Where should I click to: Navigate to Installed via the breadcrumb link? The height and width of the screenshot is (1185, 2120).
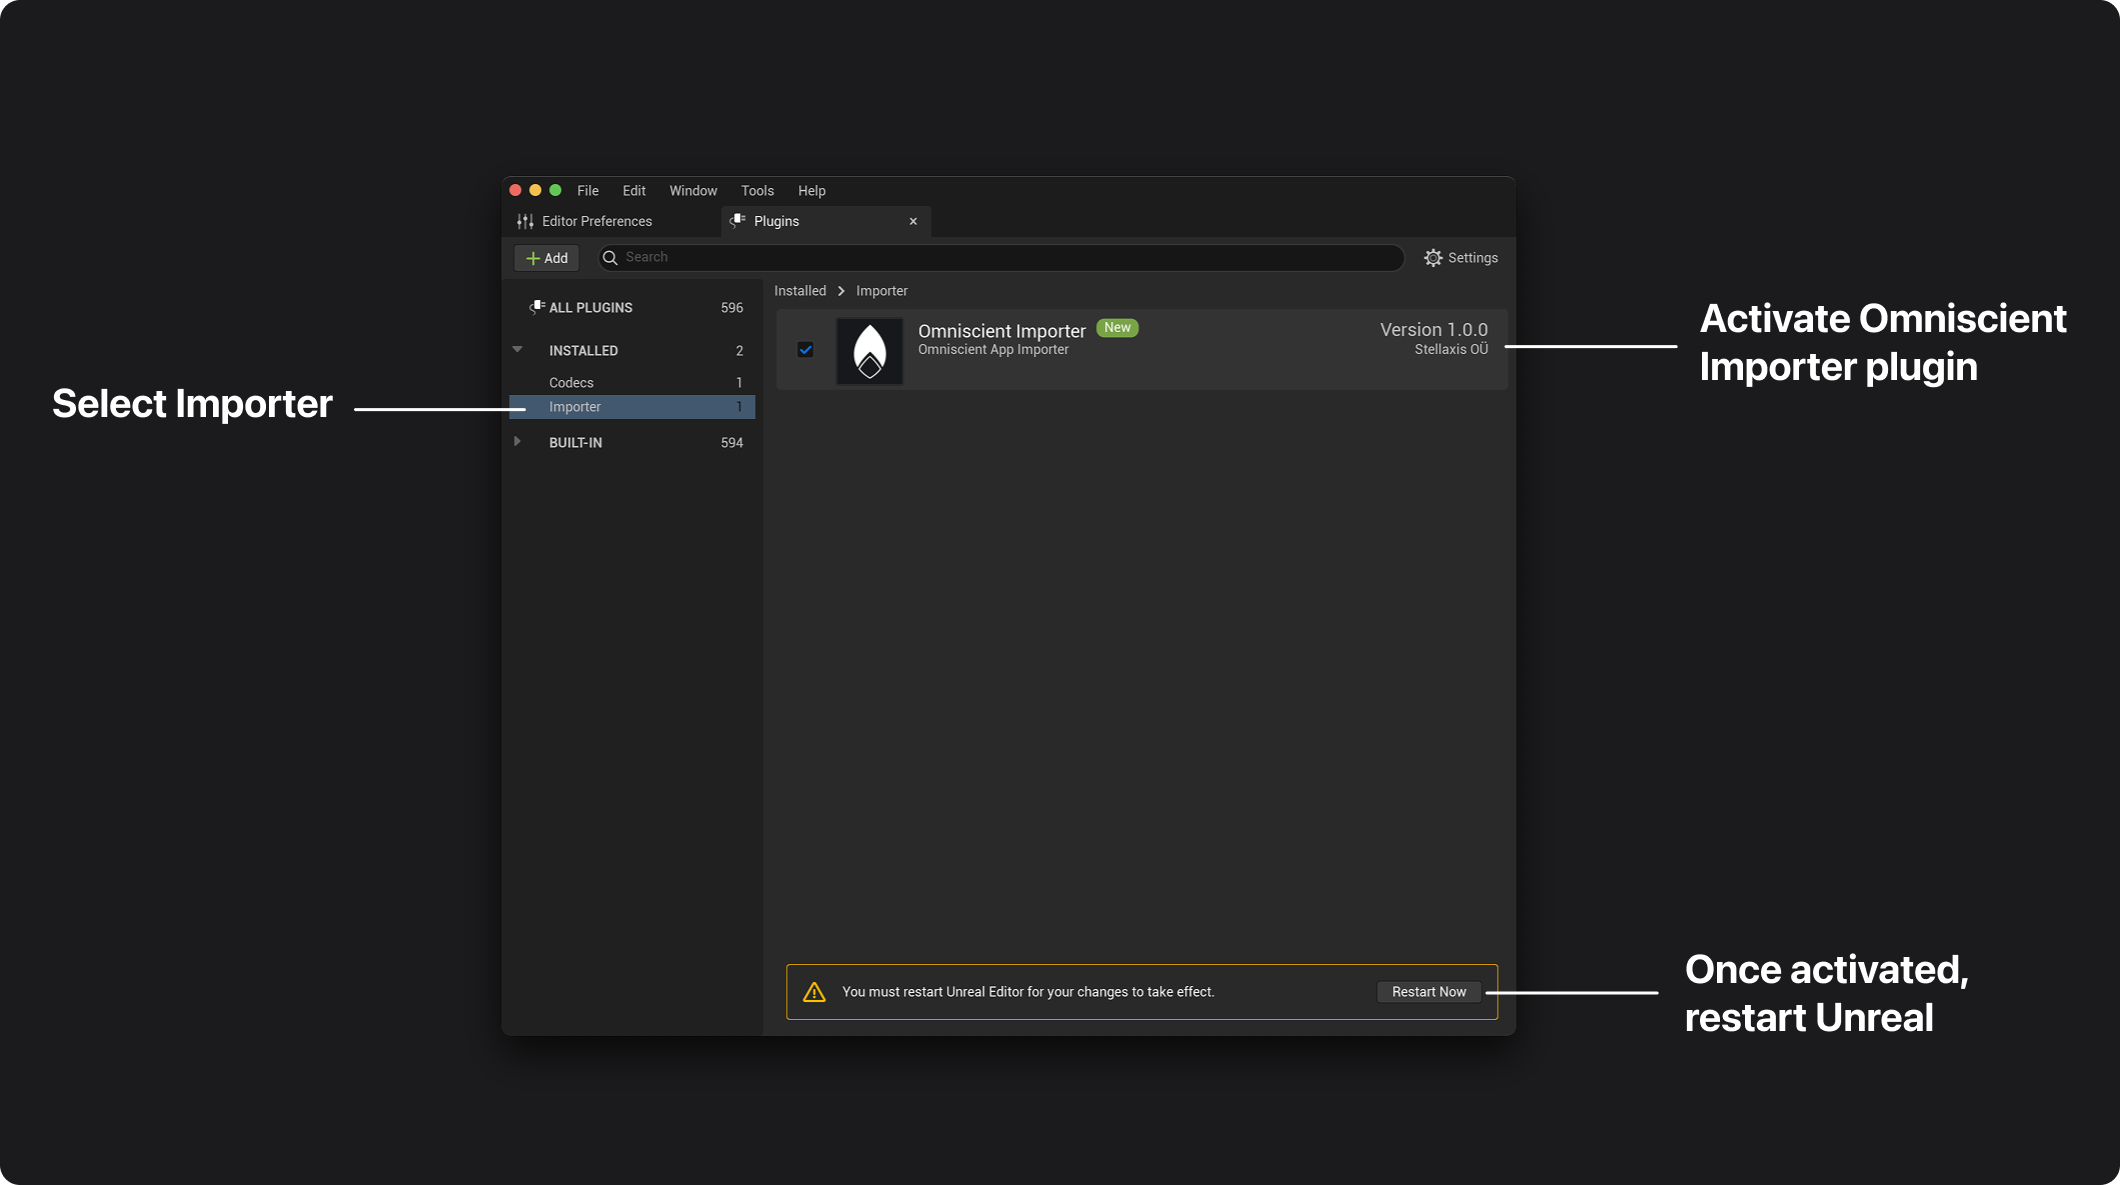[x=799, y=290]
